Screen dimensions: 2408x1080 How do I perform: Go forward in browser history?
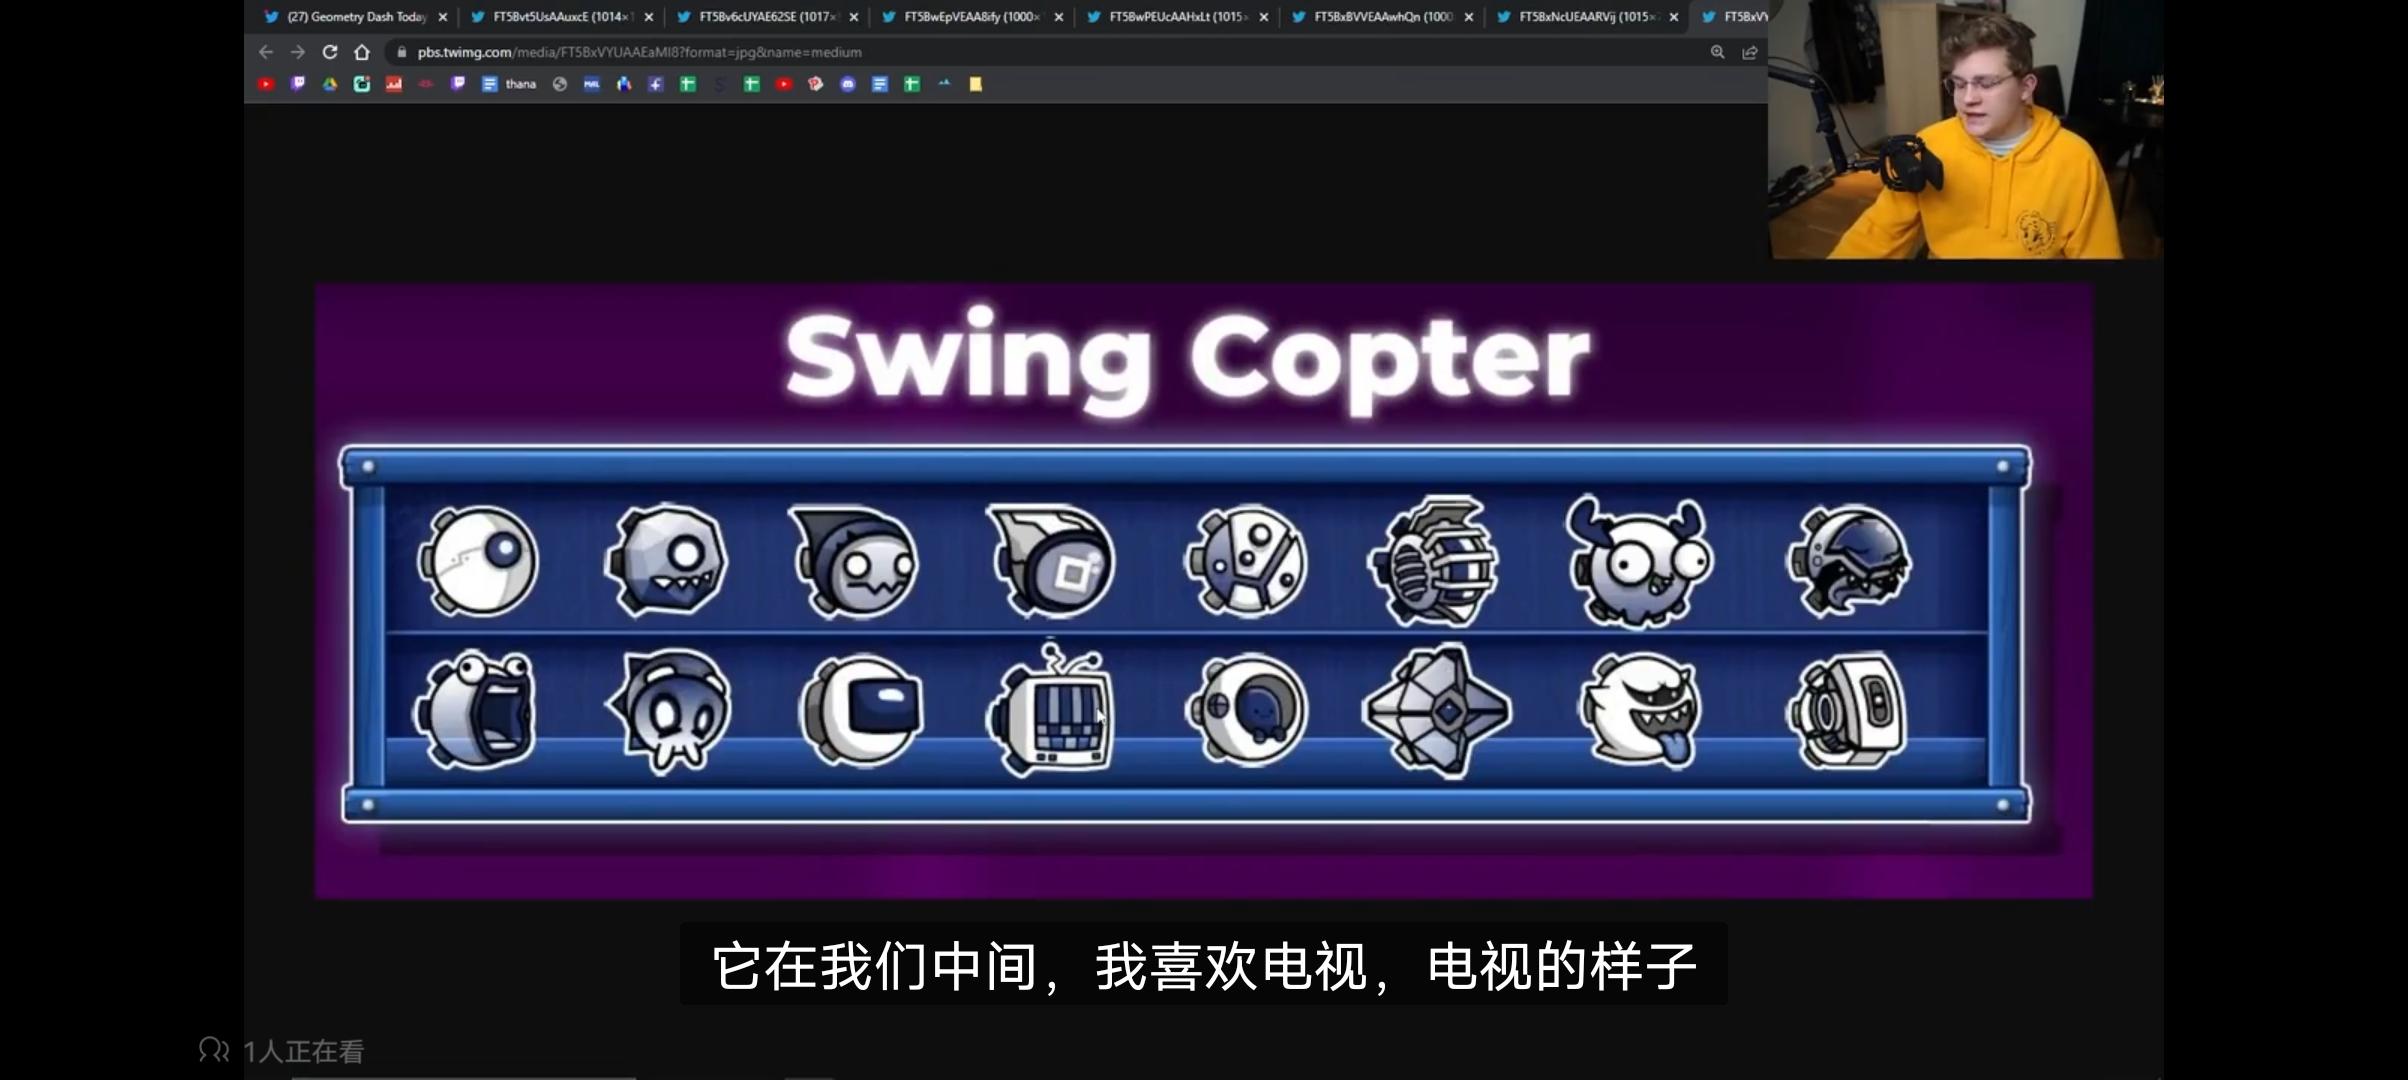point(298,52)
